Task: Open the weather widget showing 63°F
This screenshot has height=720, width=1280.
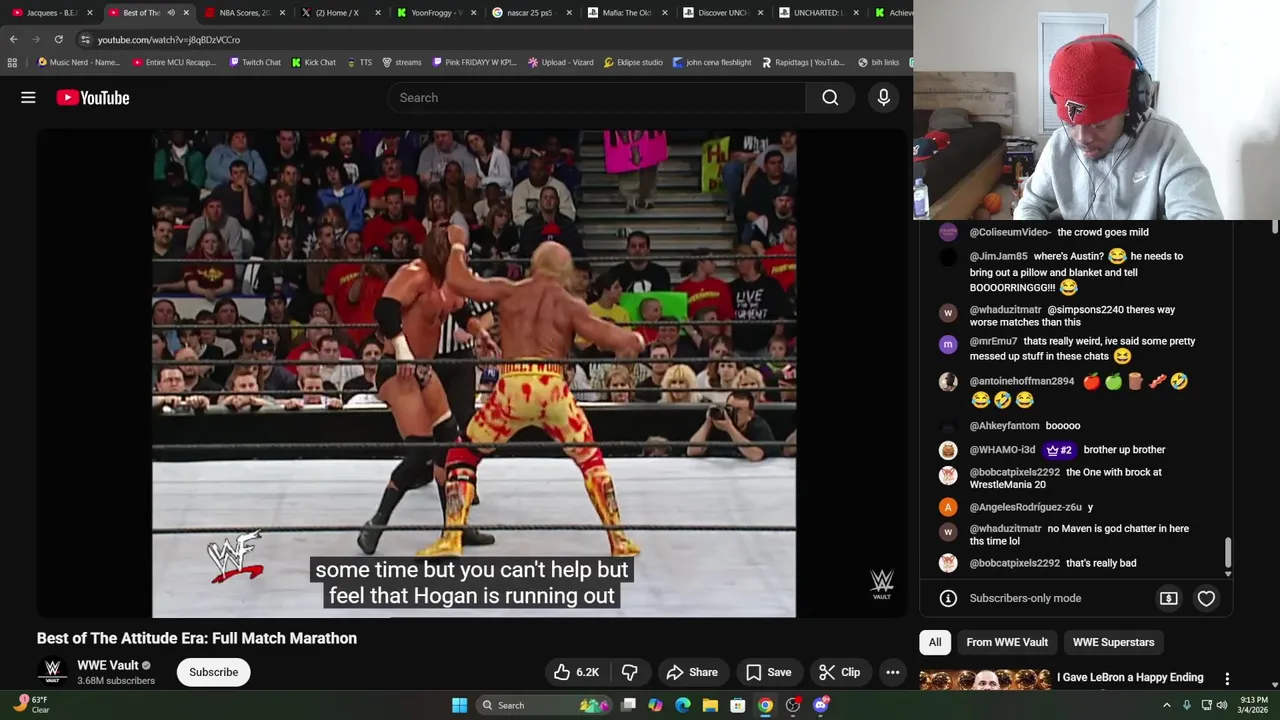Action: click(x=30, y=705)
